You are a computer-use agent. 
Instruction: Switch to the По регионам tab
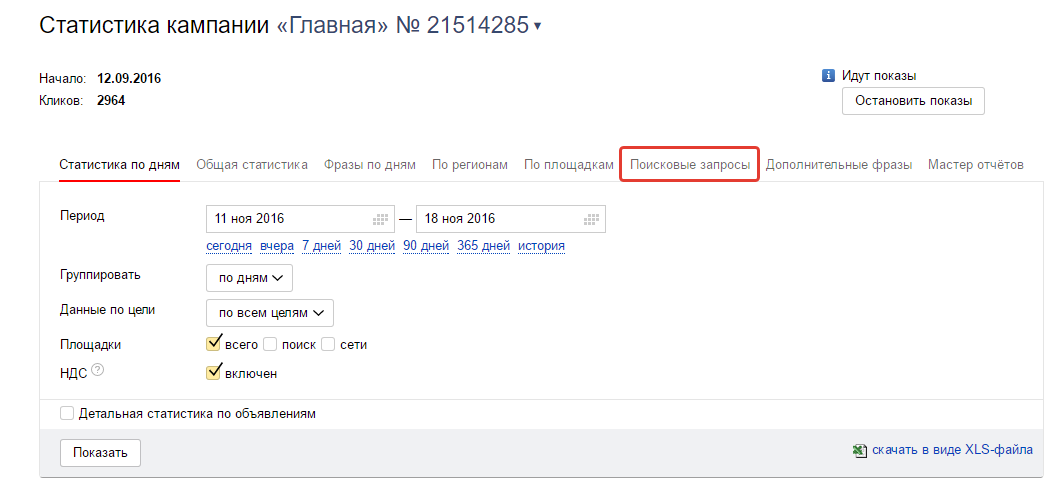pos(470,164)
